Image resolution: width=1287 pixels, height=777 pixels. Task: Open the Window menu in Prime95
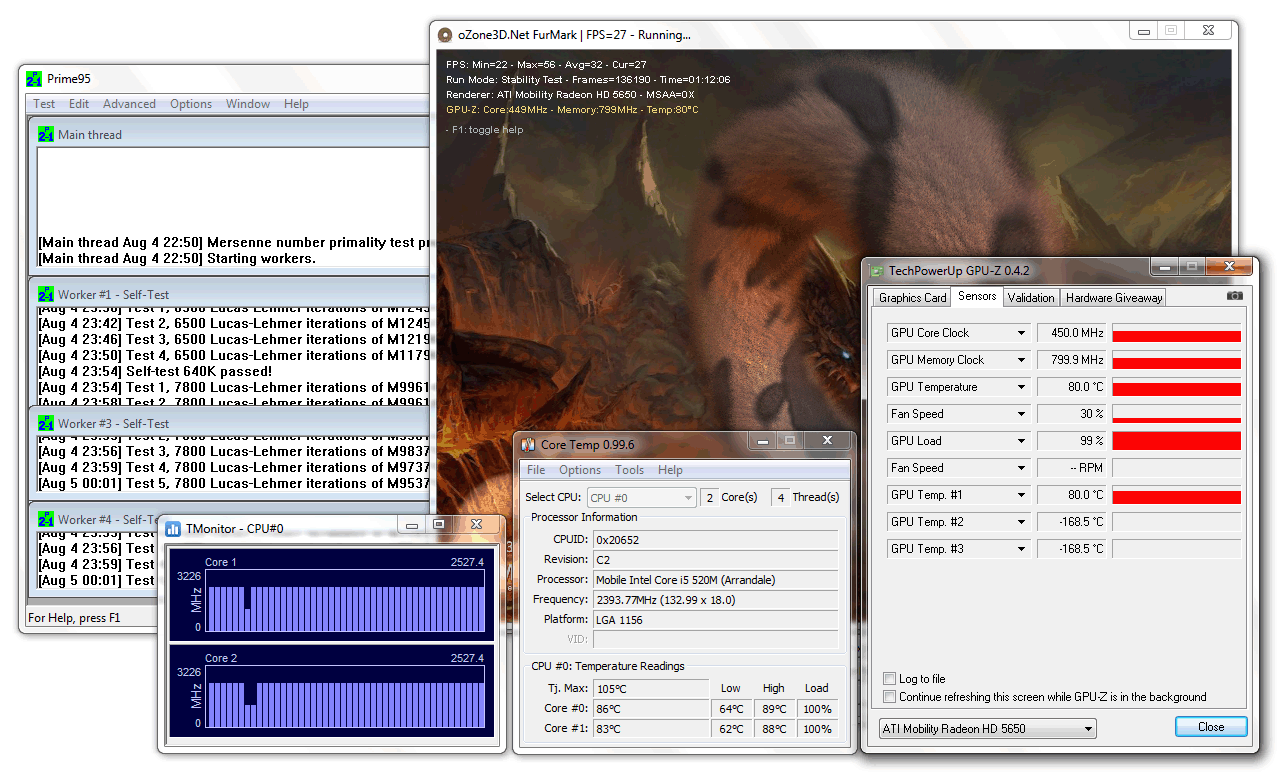click(247, 104)
